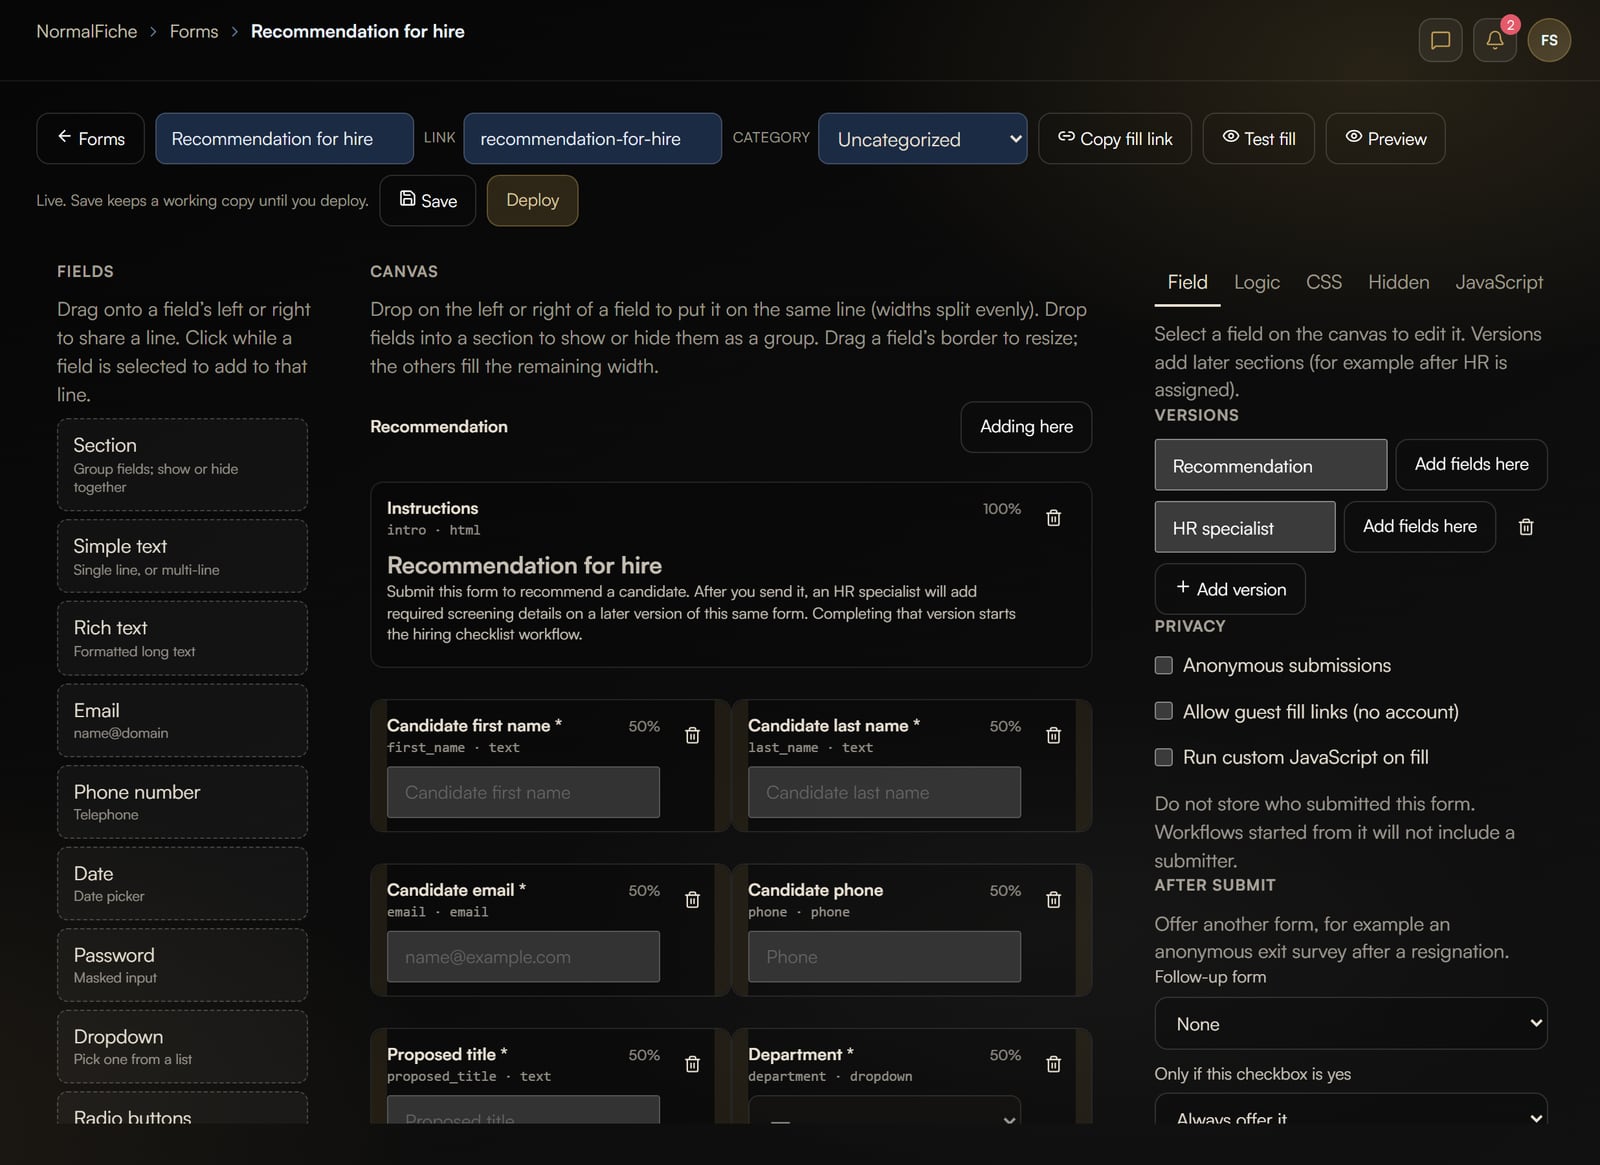This screenshot has height=1165, width=1600.
Task: Delete the Candidate first name field
Action: click(x=692, y=735)
